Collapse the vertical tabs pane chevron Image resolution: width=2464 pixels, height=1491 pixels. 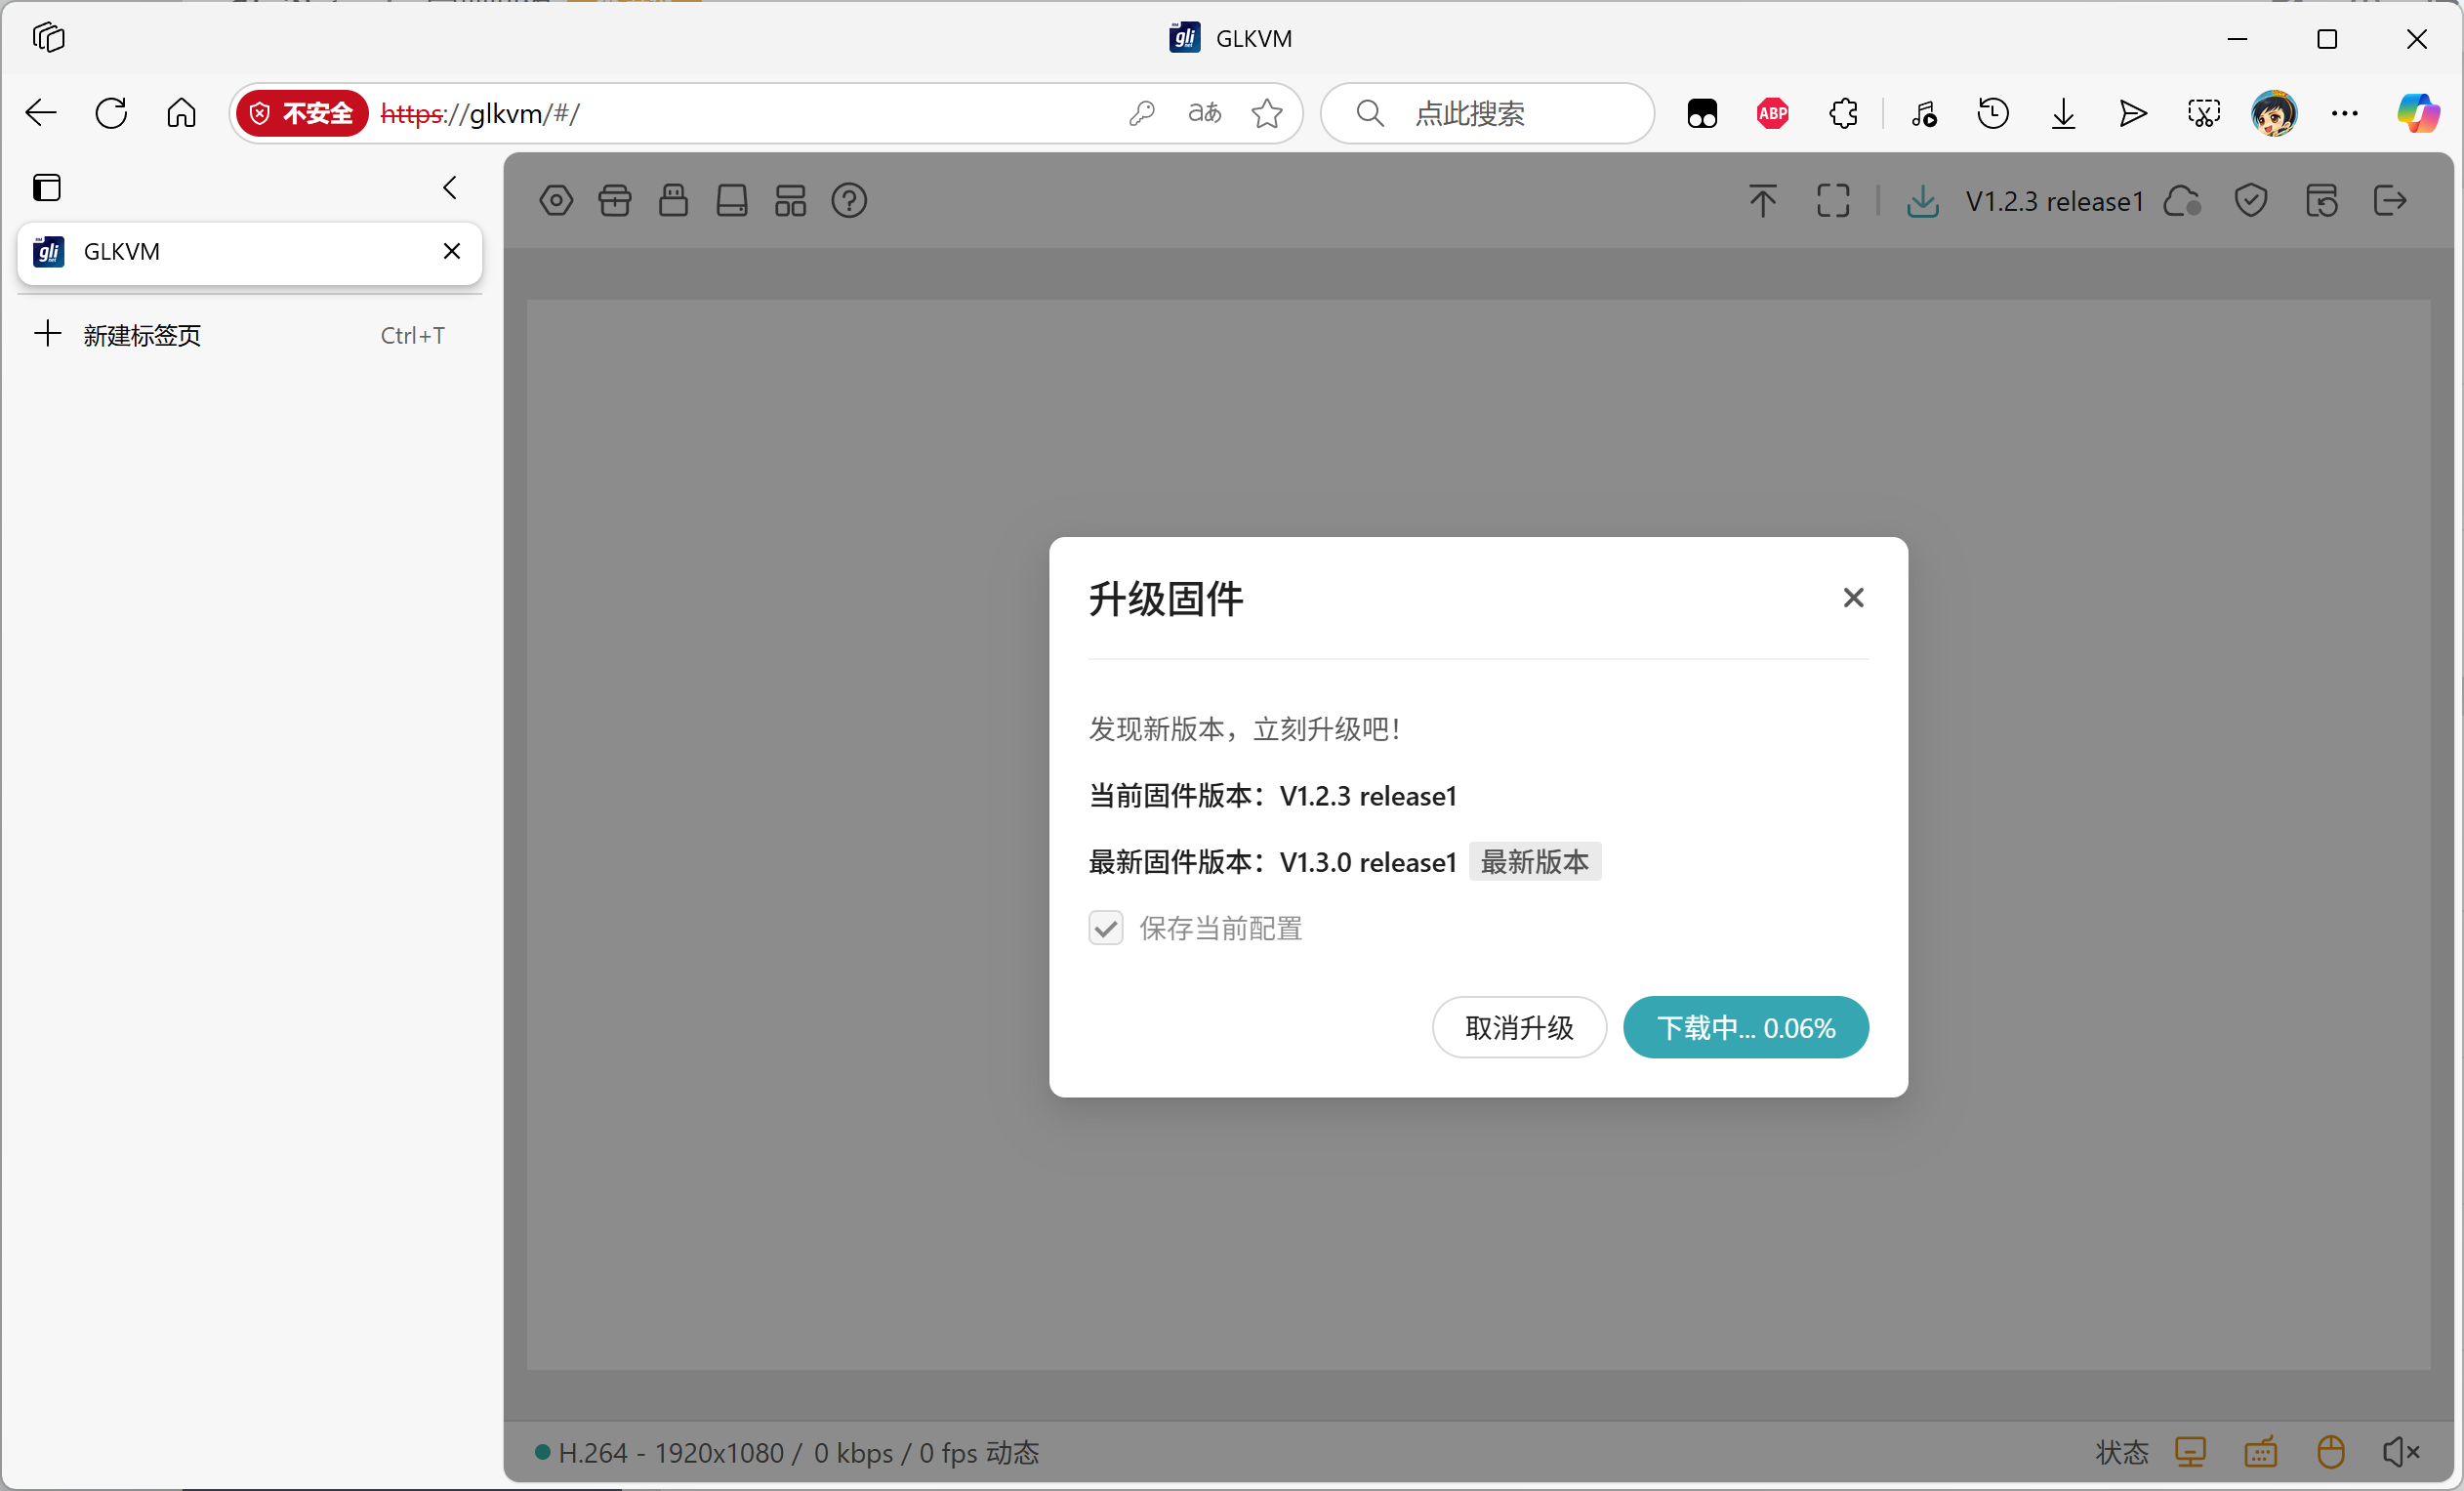(450, 187)
